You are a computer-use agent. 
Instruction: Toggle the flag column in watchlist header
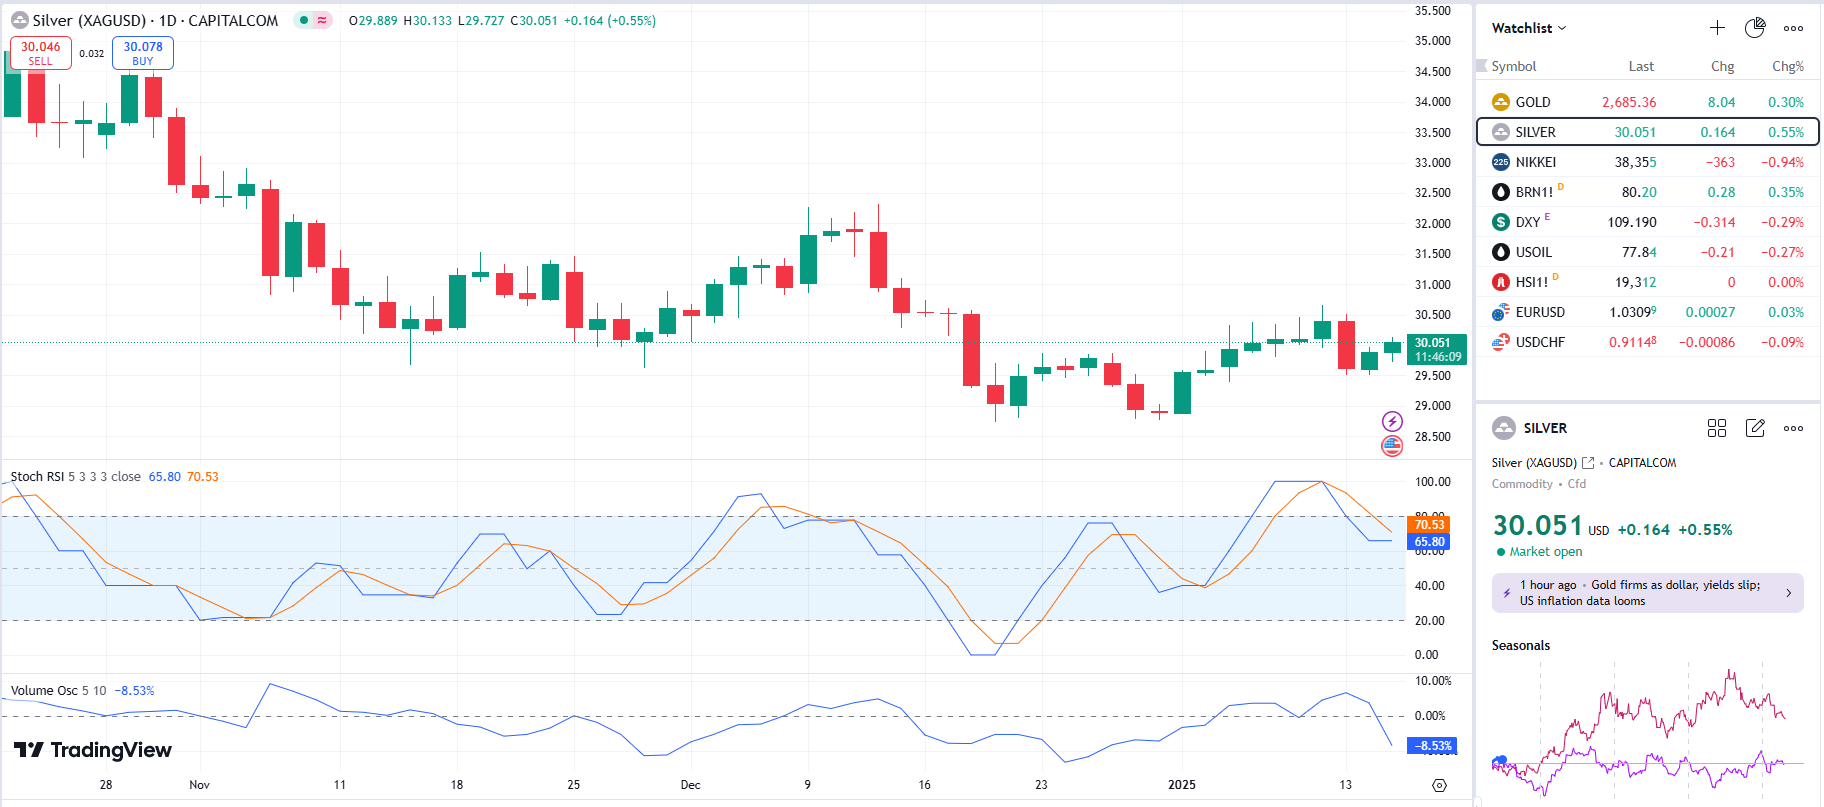(x=1482, y=66)
